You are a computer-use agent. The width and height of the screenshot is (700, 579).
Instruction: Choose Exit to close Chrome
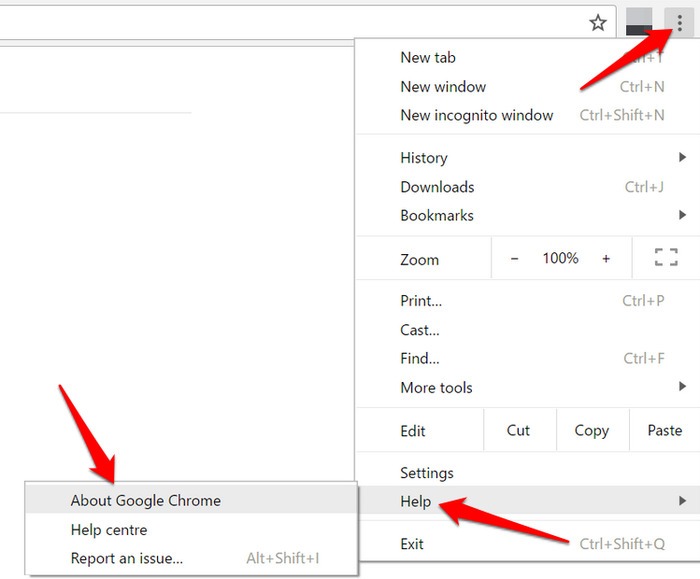(528, 544)
